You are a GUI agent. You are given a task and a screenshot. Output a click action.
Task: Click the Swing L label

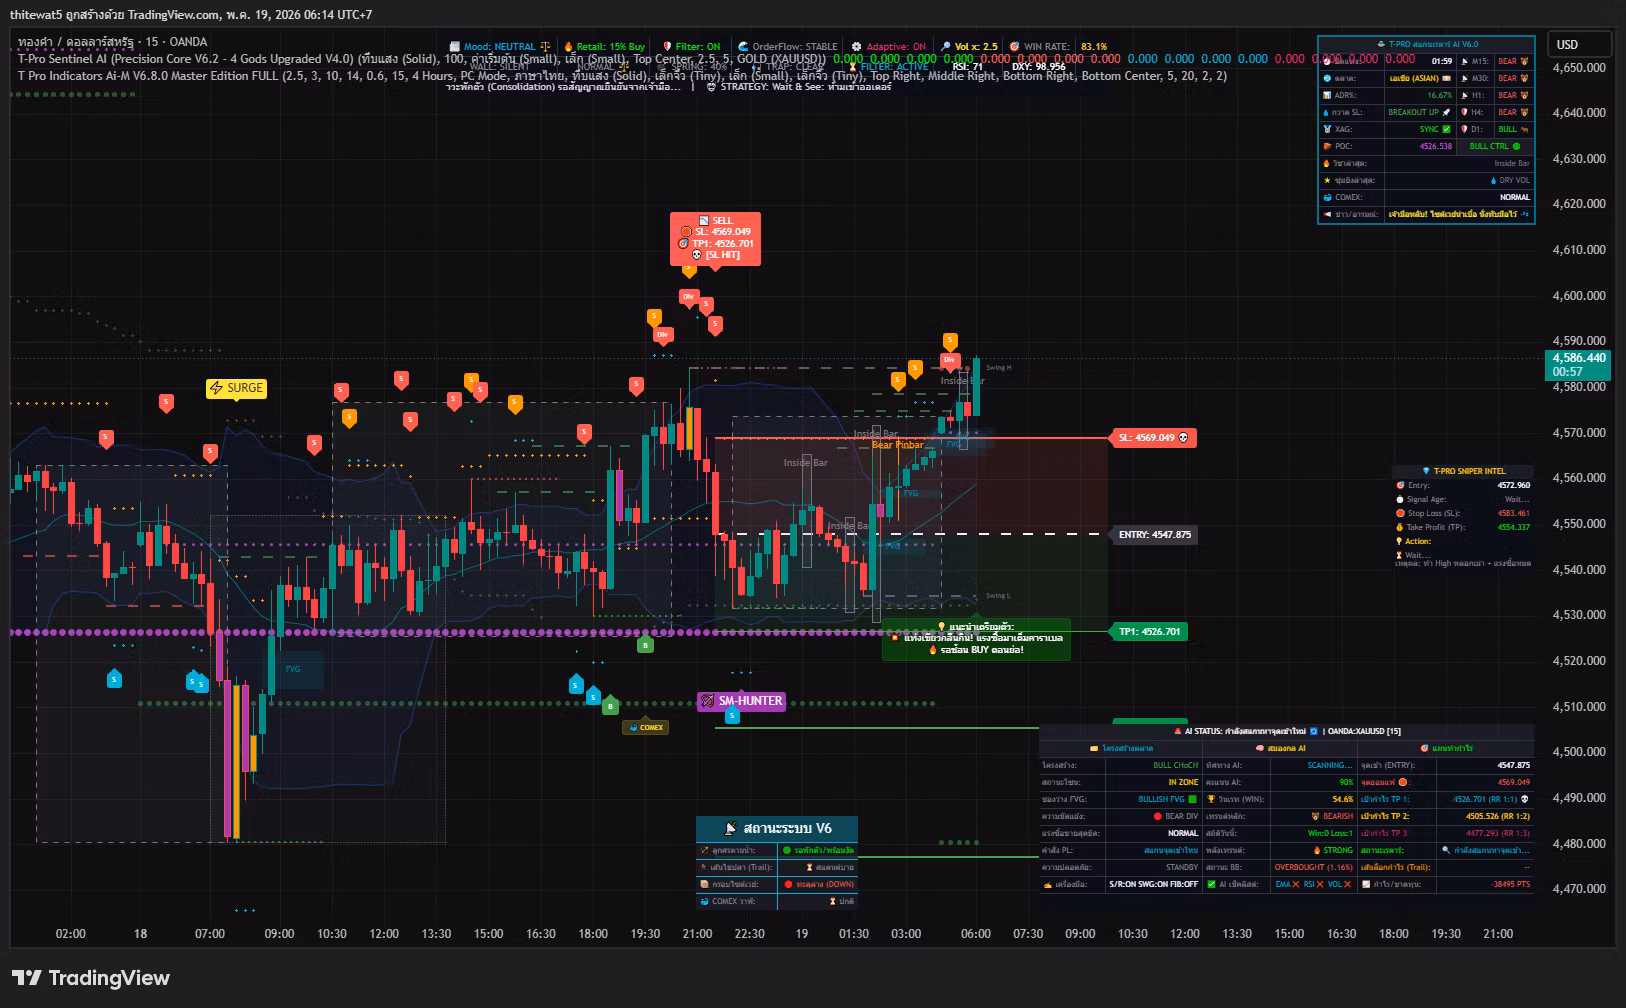[x=997, y=596]
